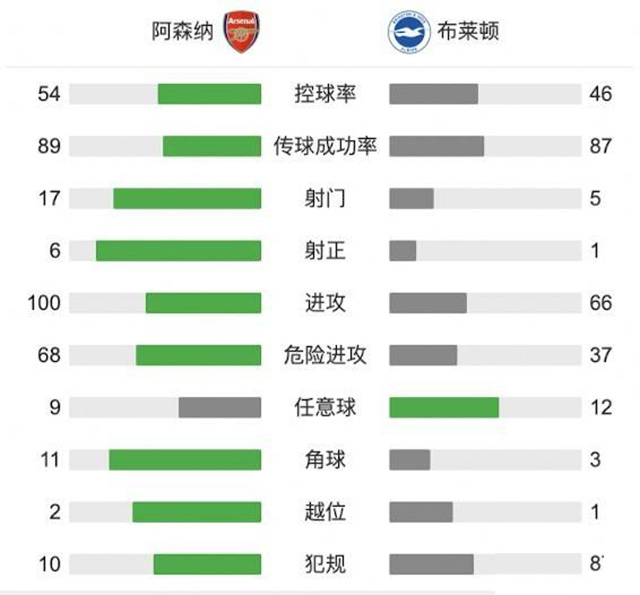Select the 犯规 stat label
This screenshot has width=640, height=595.
coord(325,564)
